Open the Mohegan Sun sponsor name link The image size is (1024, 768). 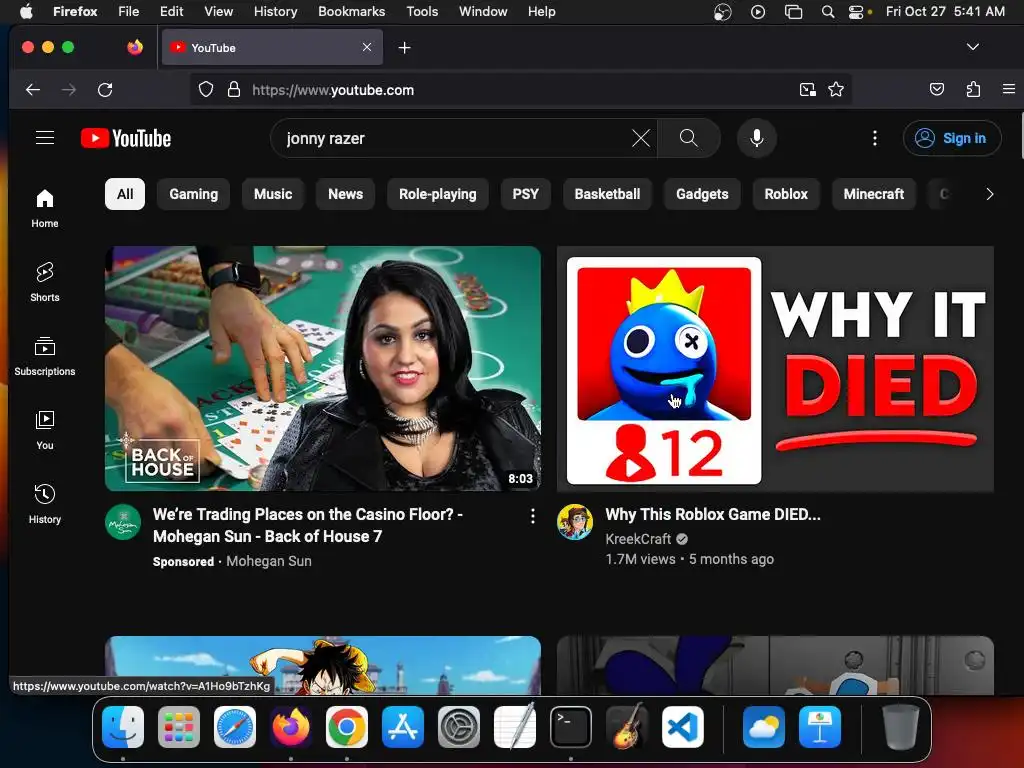tap(268, 561)
